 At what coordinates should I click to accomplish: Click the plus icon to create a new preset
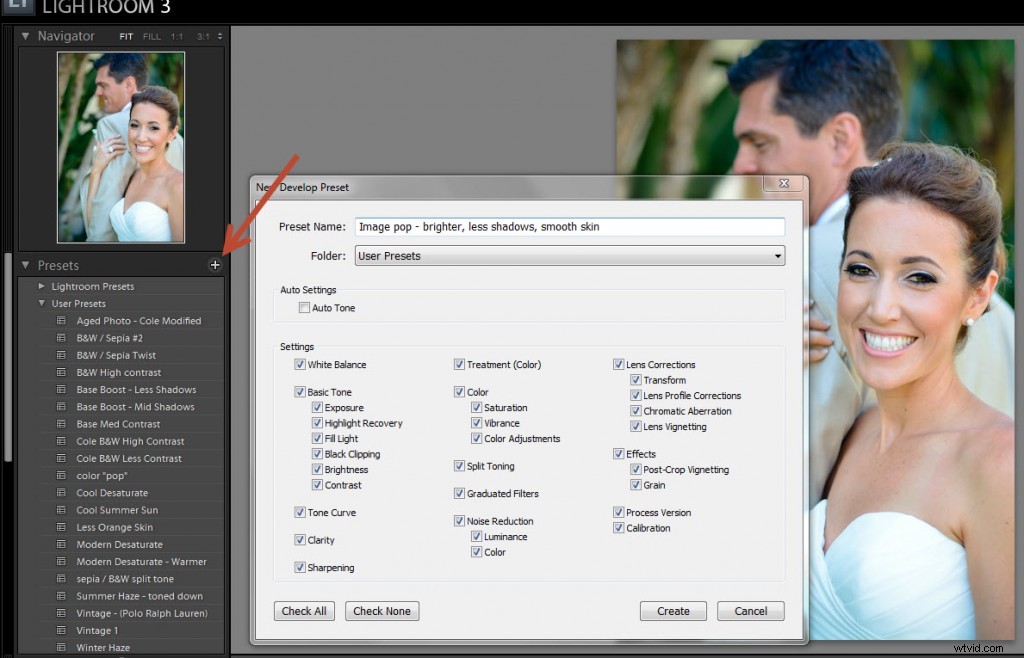pos(214,265)
